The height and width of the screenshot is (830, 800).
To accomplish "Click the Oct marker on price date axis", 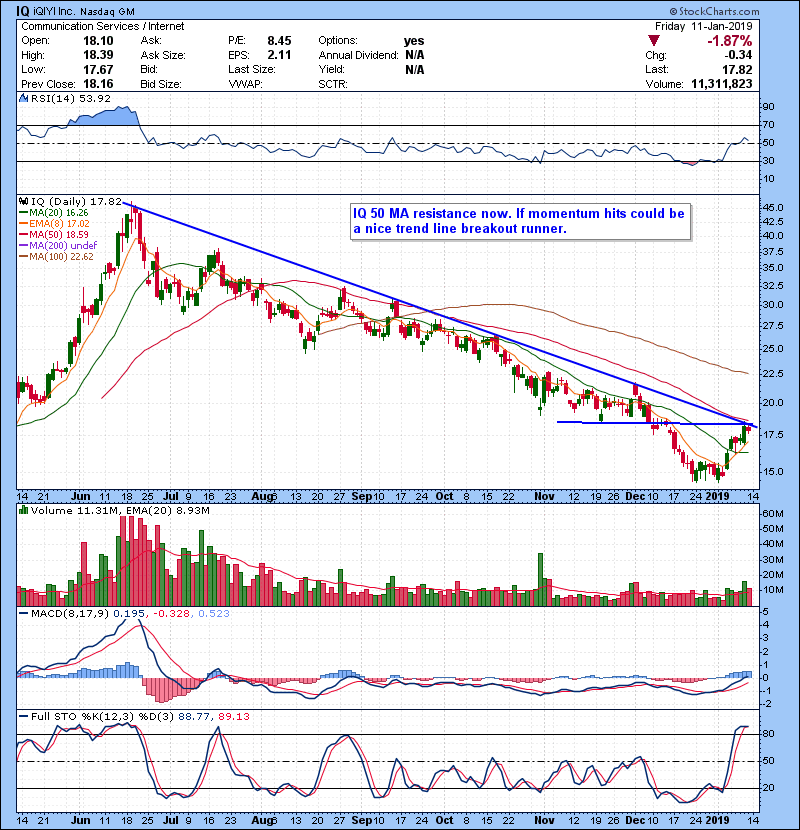I will [x=444, y=496].
